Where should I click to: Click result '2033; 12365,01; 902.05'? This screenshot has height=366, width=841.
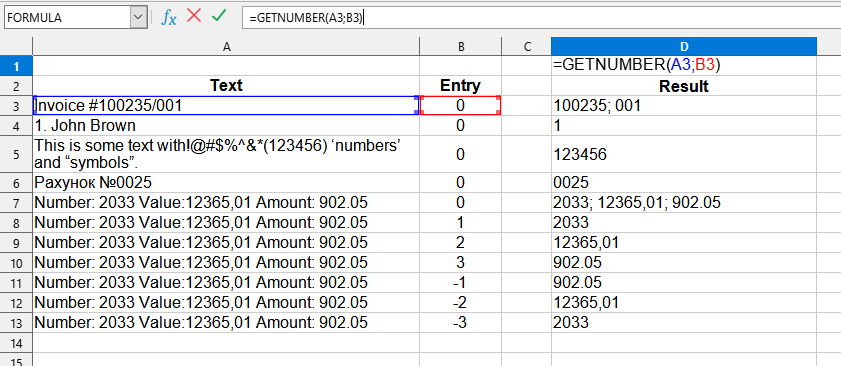click(x=684, y=203)
